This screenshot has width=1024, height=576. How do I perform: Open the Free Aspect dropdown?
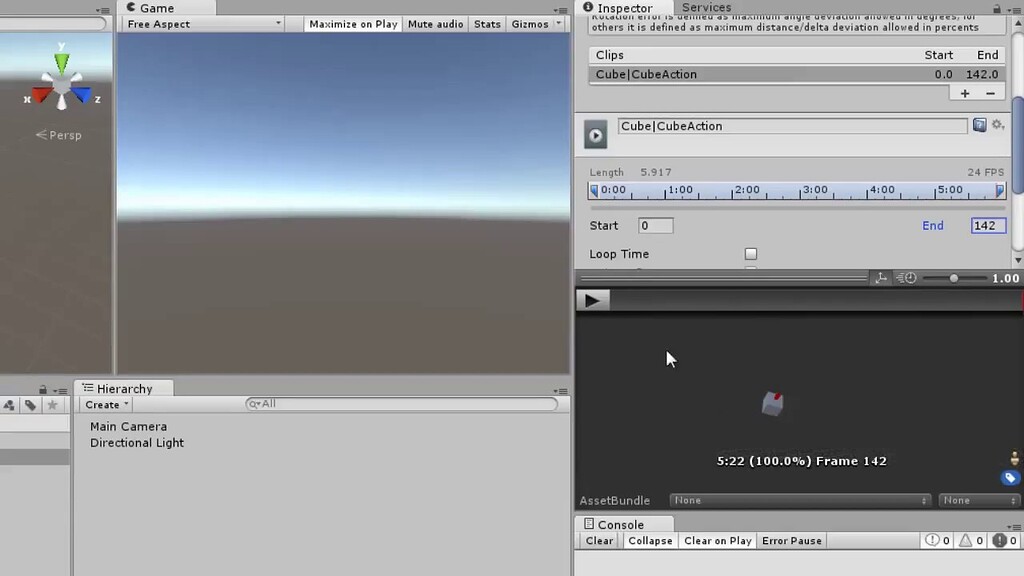tap(200, 23)
